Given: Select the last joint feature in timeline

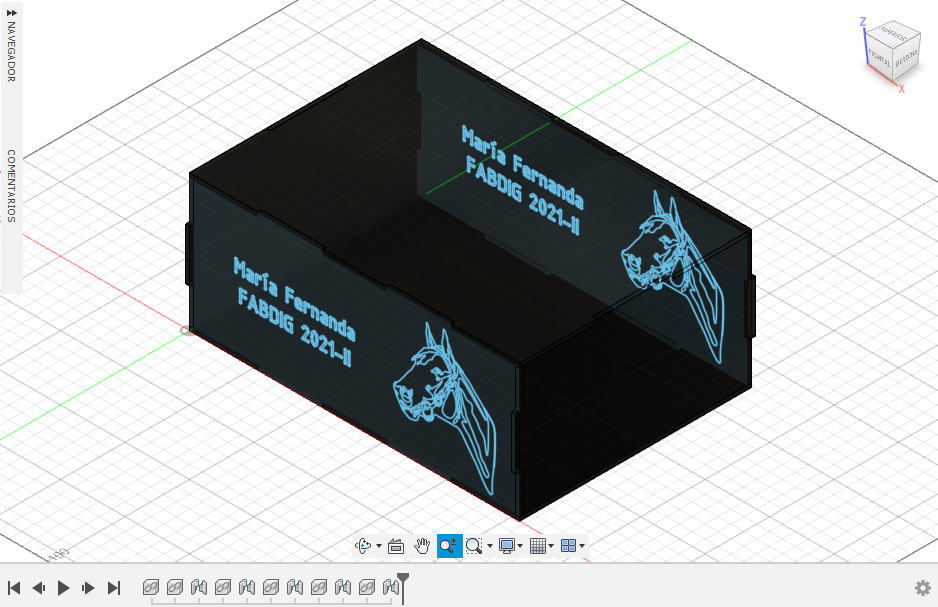Looking at the screenshot, I should click(x=391, y=587).
